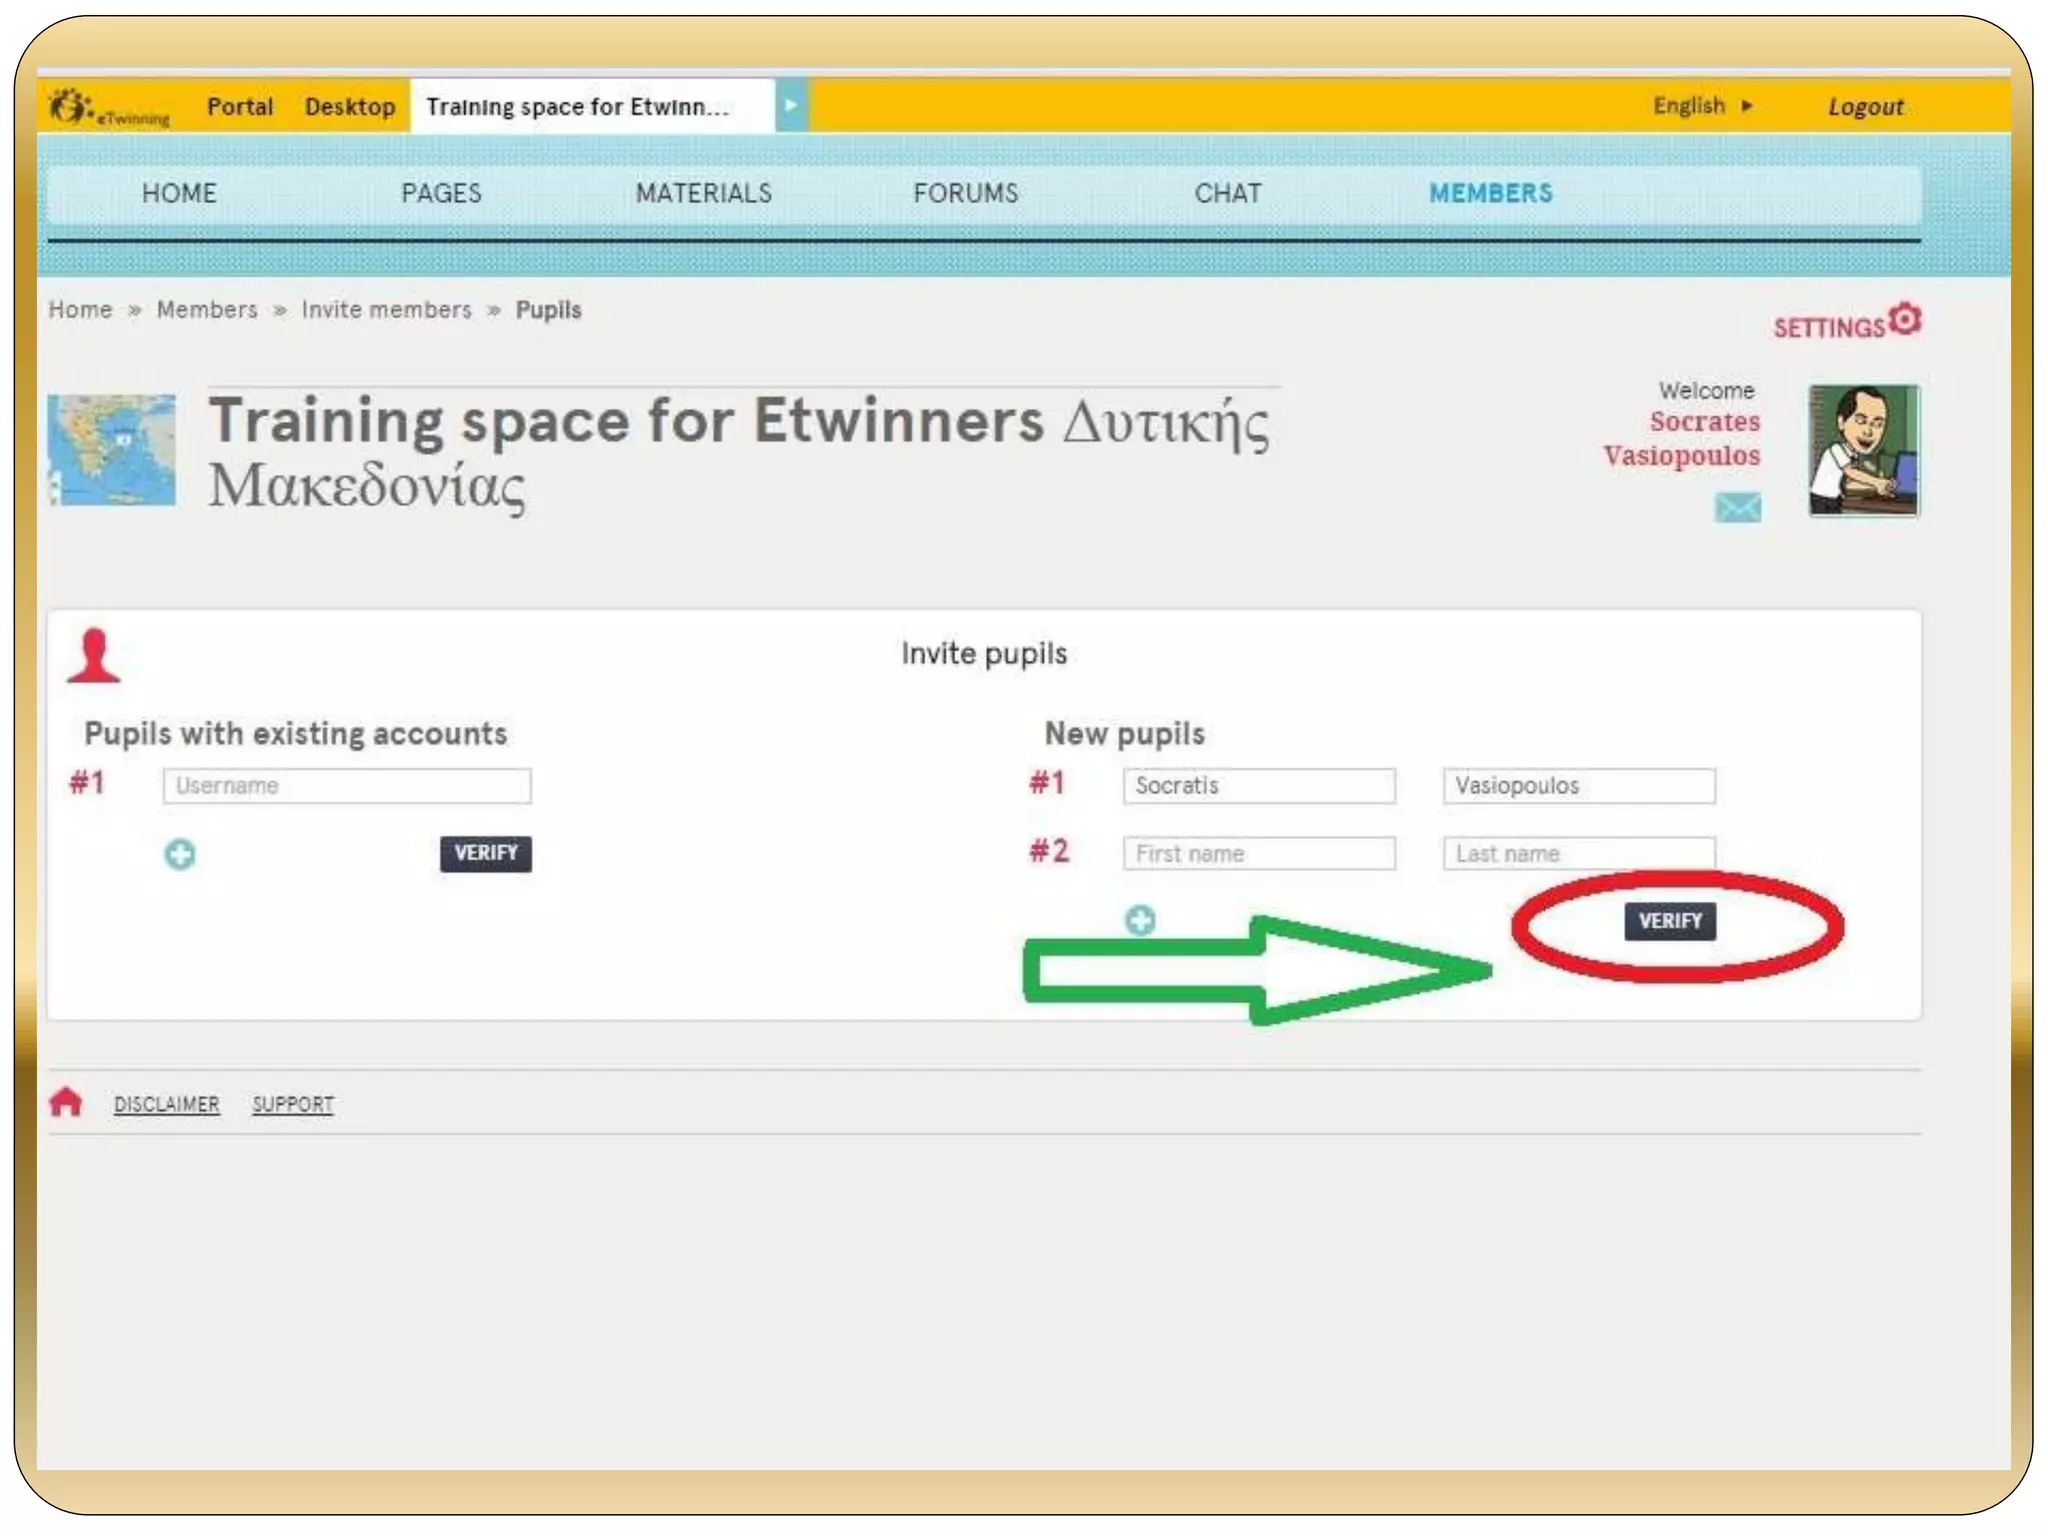The width and height of the screenshot is (2048, 1536).
Task: Click the #2 First name field
Action: click(1258, 854)
